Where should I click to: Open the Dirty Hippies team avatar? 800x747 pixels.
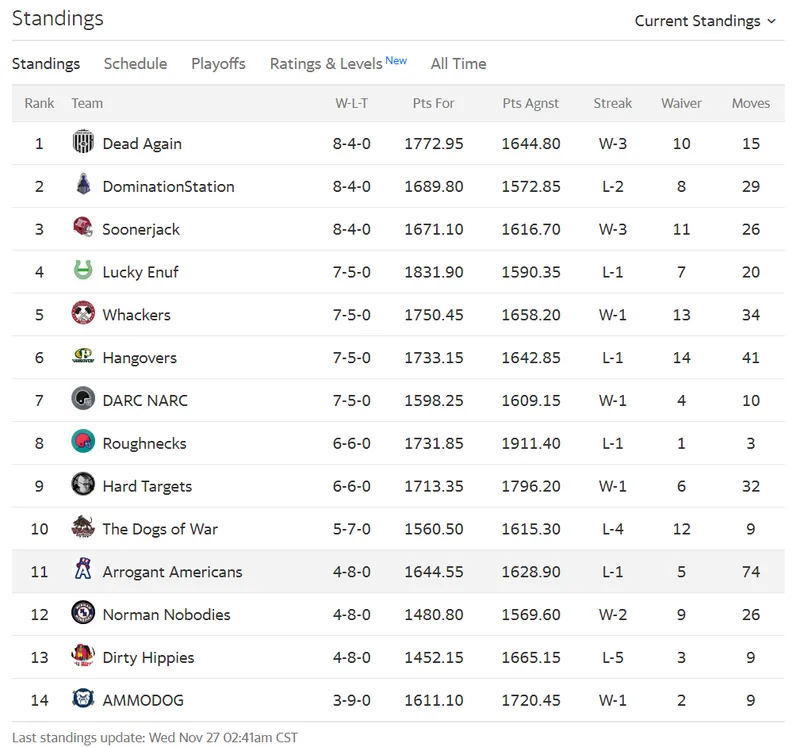pyautogui.click(x=83, y=656)
